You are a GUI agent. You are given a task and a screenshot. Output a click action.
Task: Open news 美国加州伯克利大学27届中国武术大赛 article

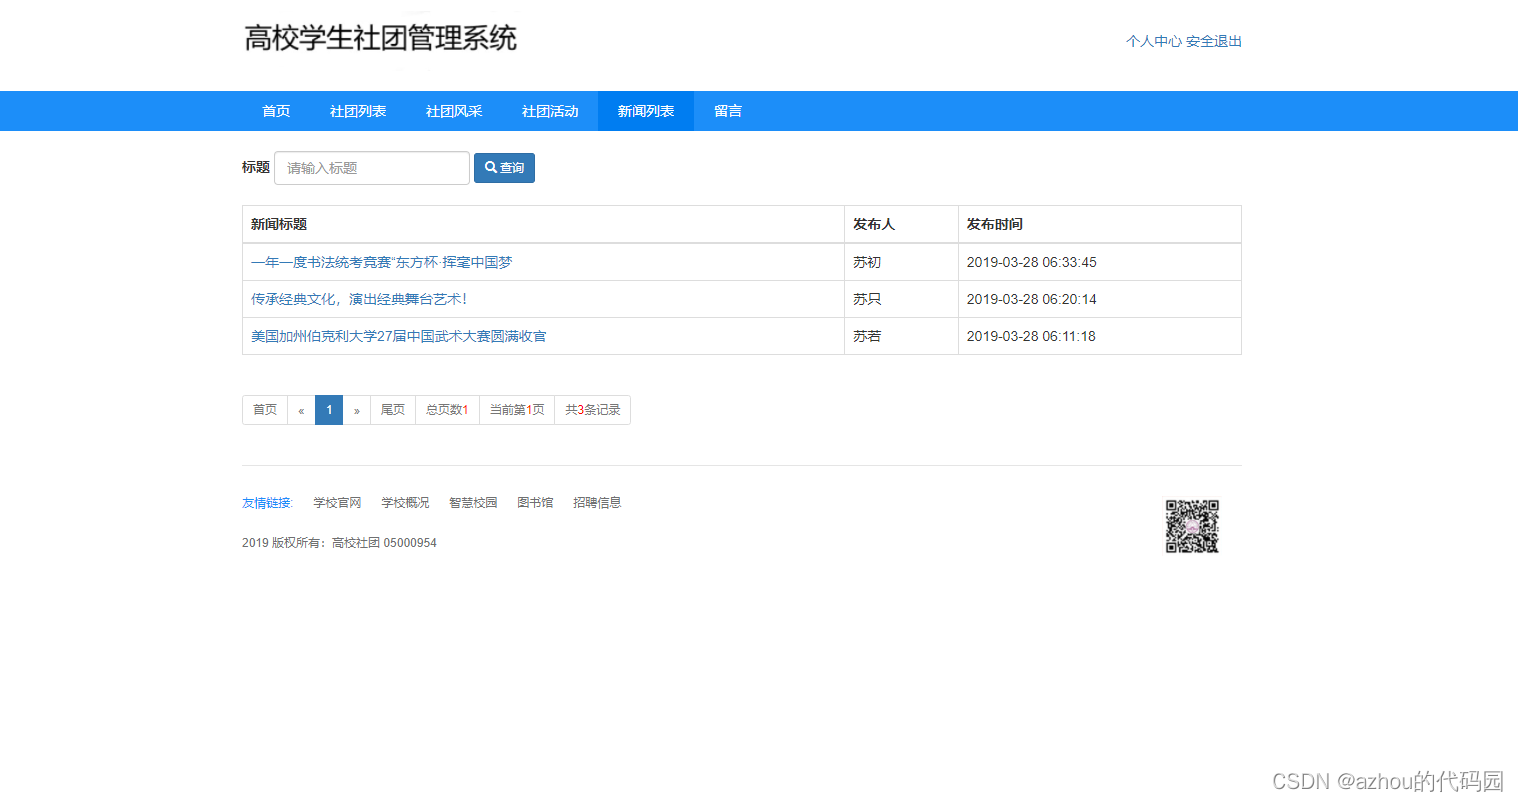(399, 336)
